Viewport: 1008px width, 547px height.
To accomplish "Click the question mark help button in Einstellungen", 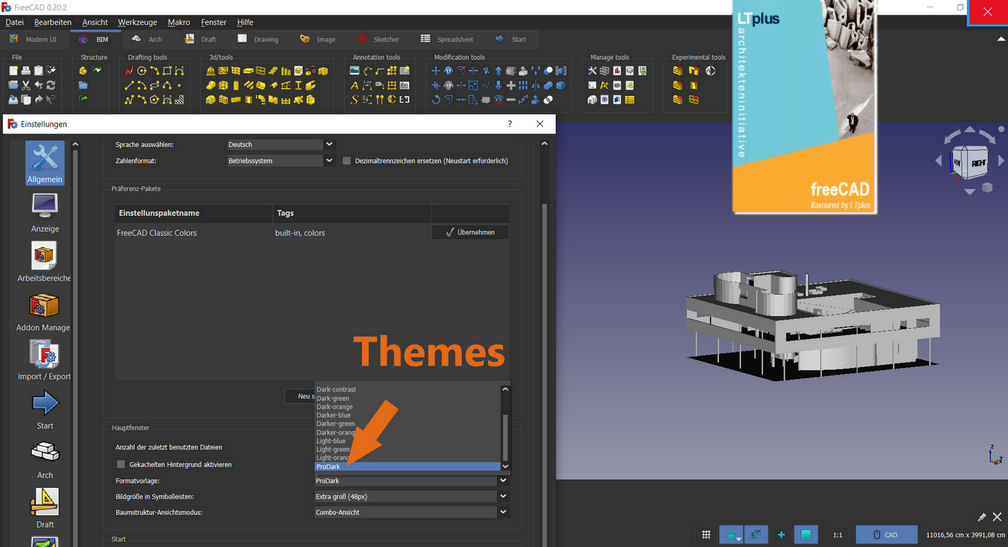I will click(510, 124).
